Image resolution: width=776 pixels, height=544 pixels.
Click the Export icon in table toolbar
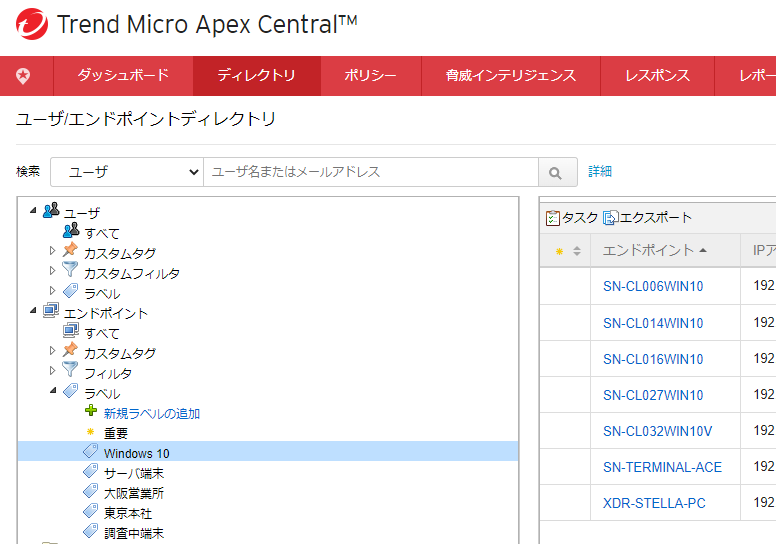610,218
